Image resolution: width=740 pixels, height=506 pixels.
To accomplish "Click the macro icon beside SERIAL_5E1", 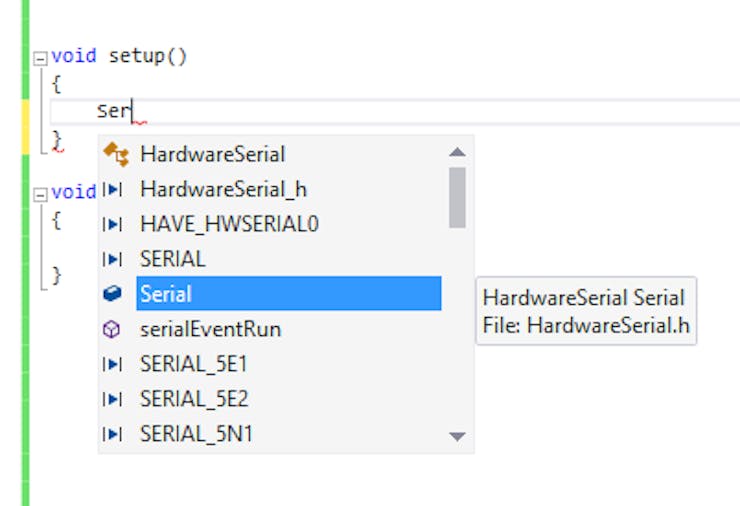I will pyautogui.click(x=112, y=364).
